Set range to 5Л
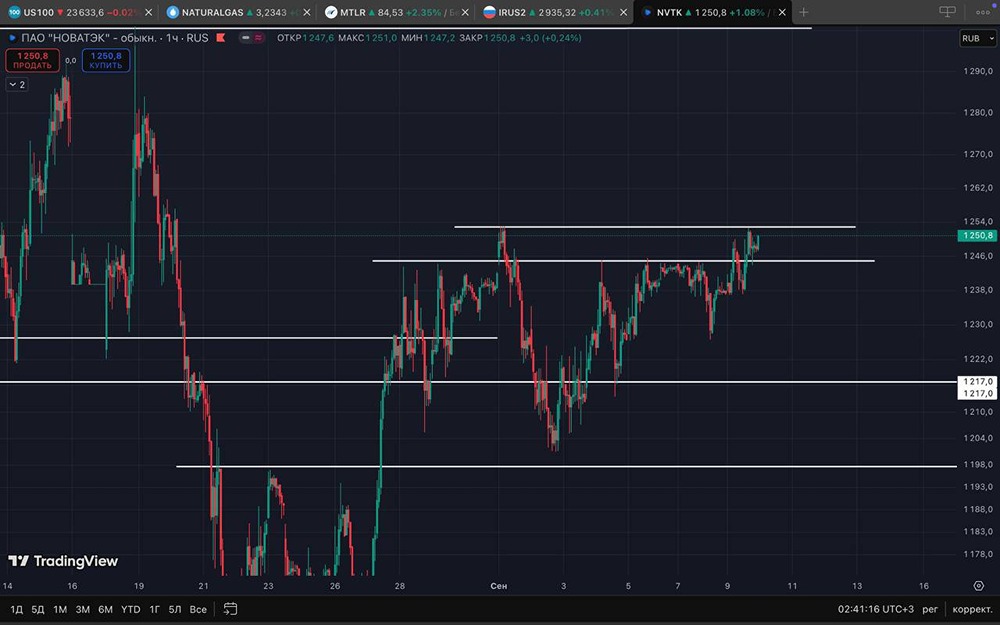 [175, 609]
